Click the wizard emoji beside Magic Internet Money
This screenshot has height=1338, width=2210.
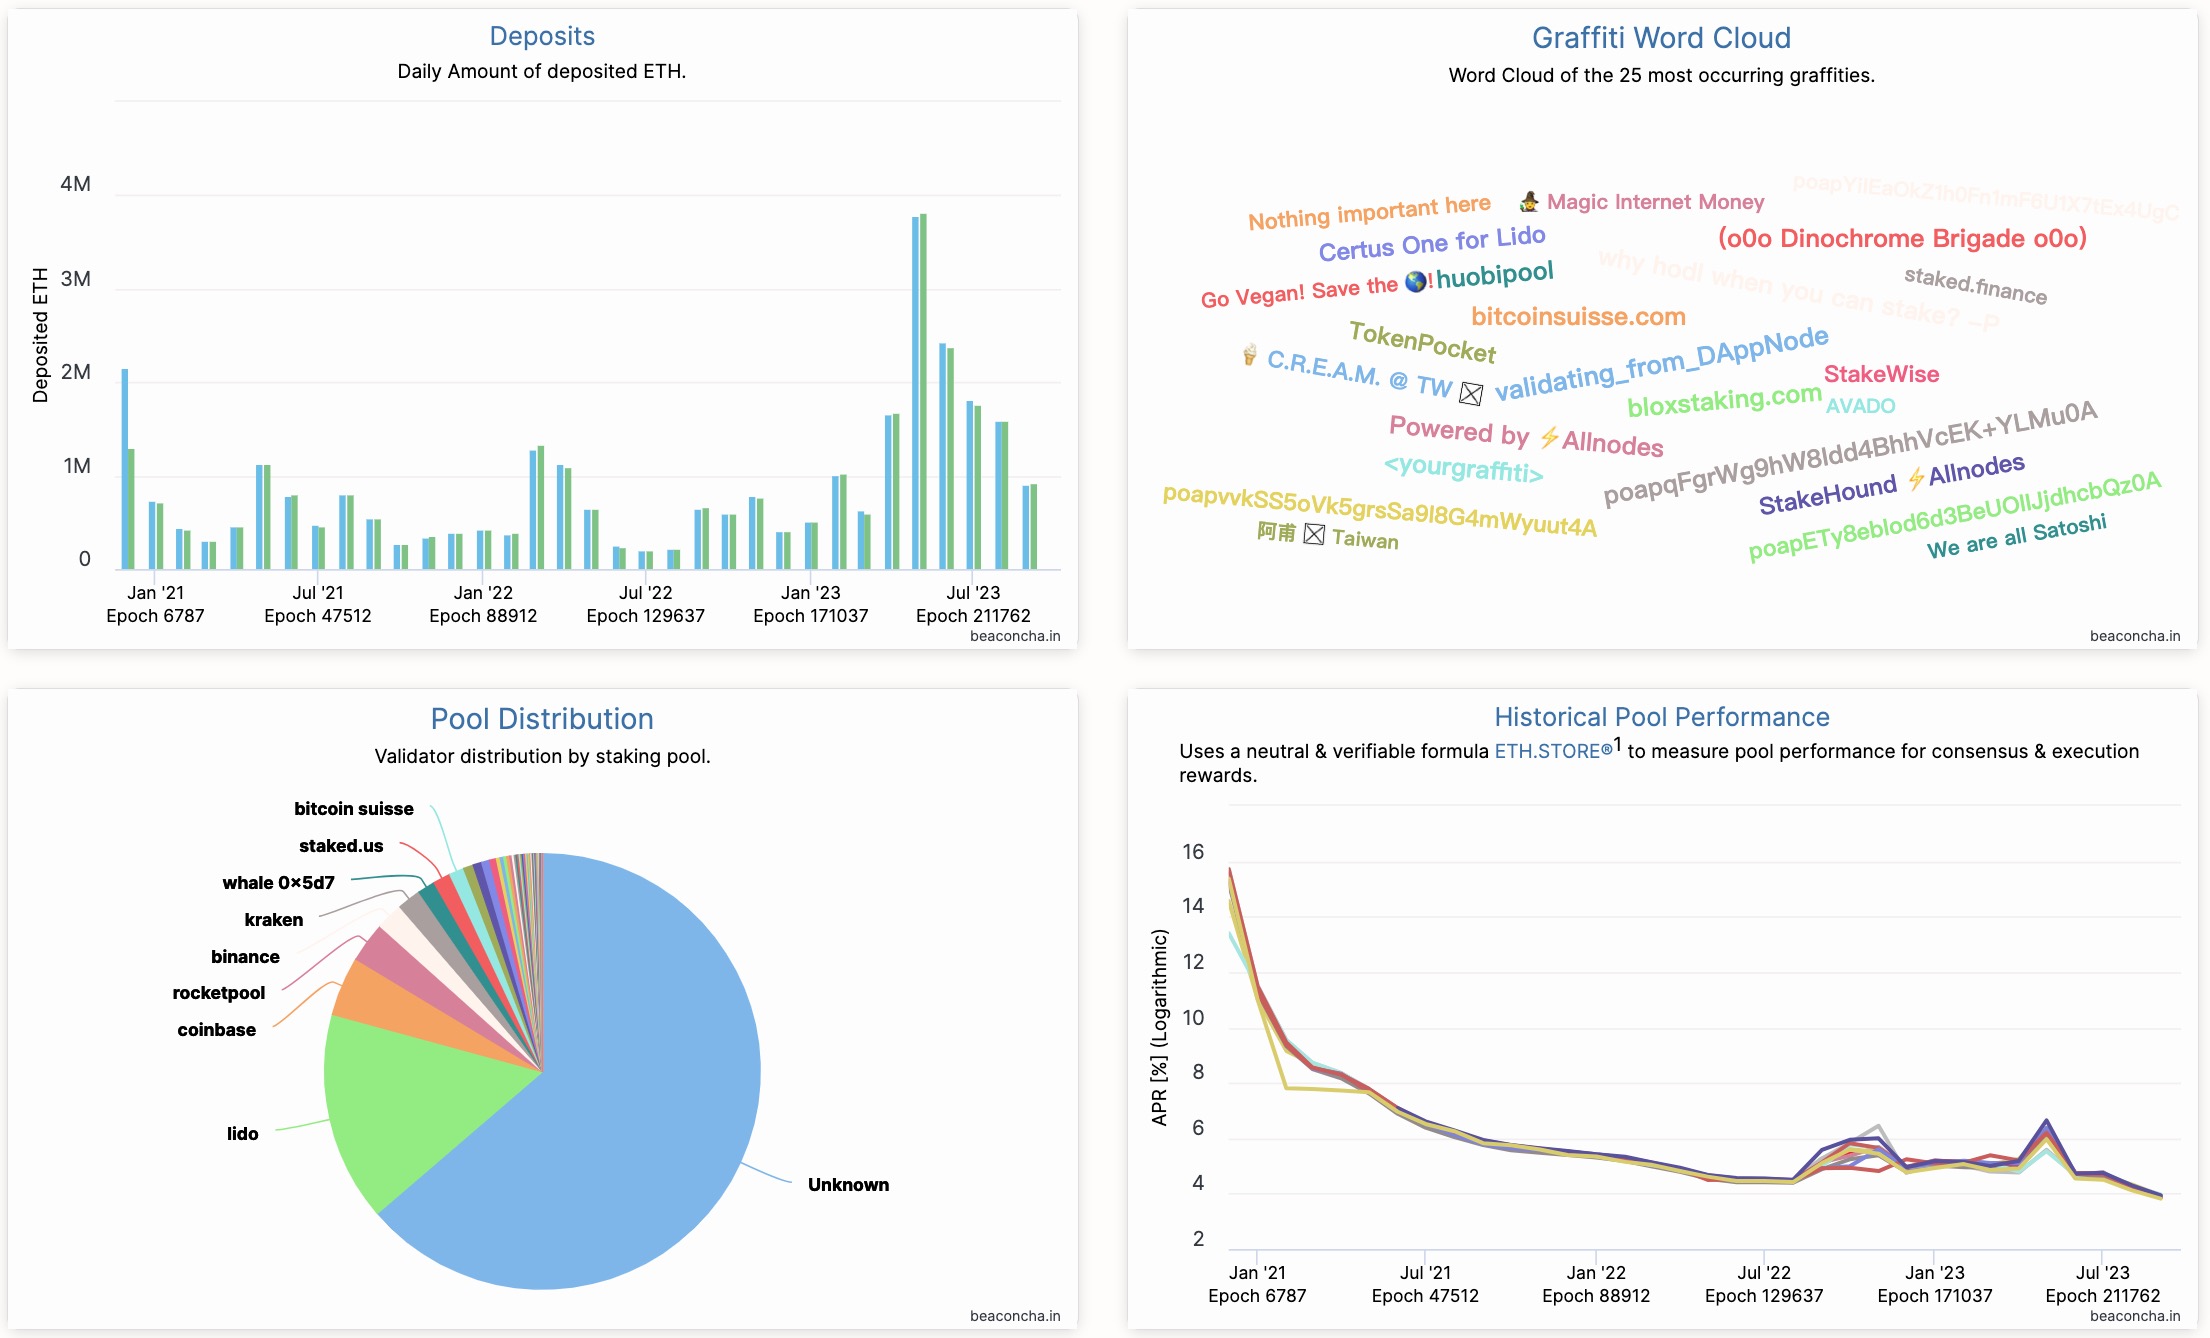click(1528, 202)
